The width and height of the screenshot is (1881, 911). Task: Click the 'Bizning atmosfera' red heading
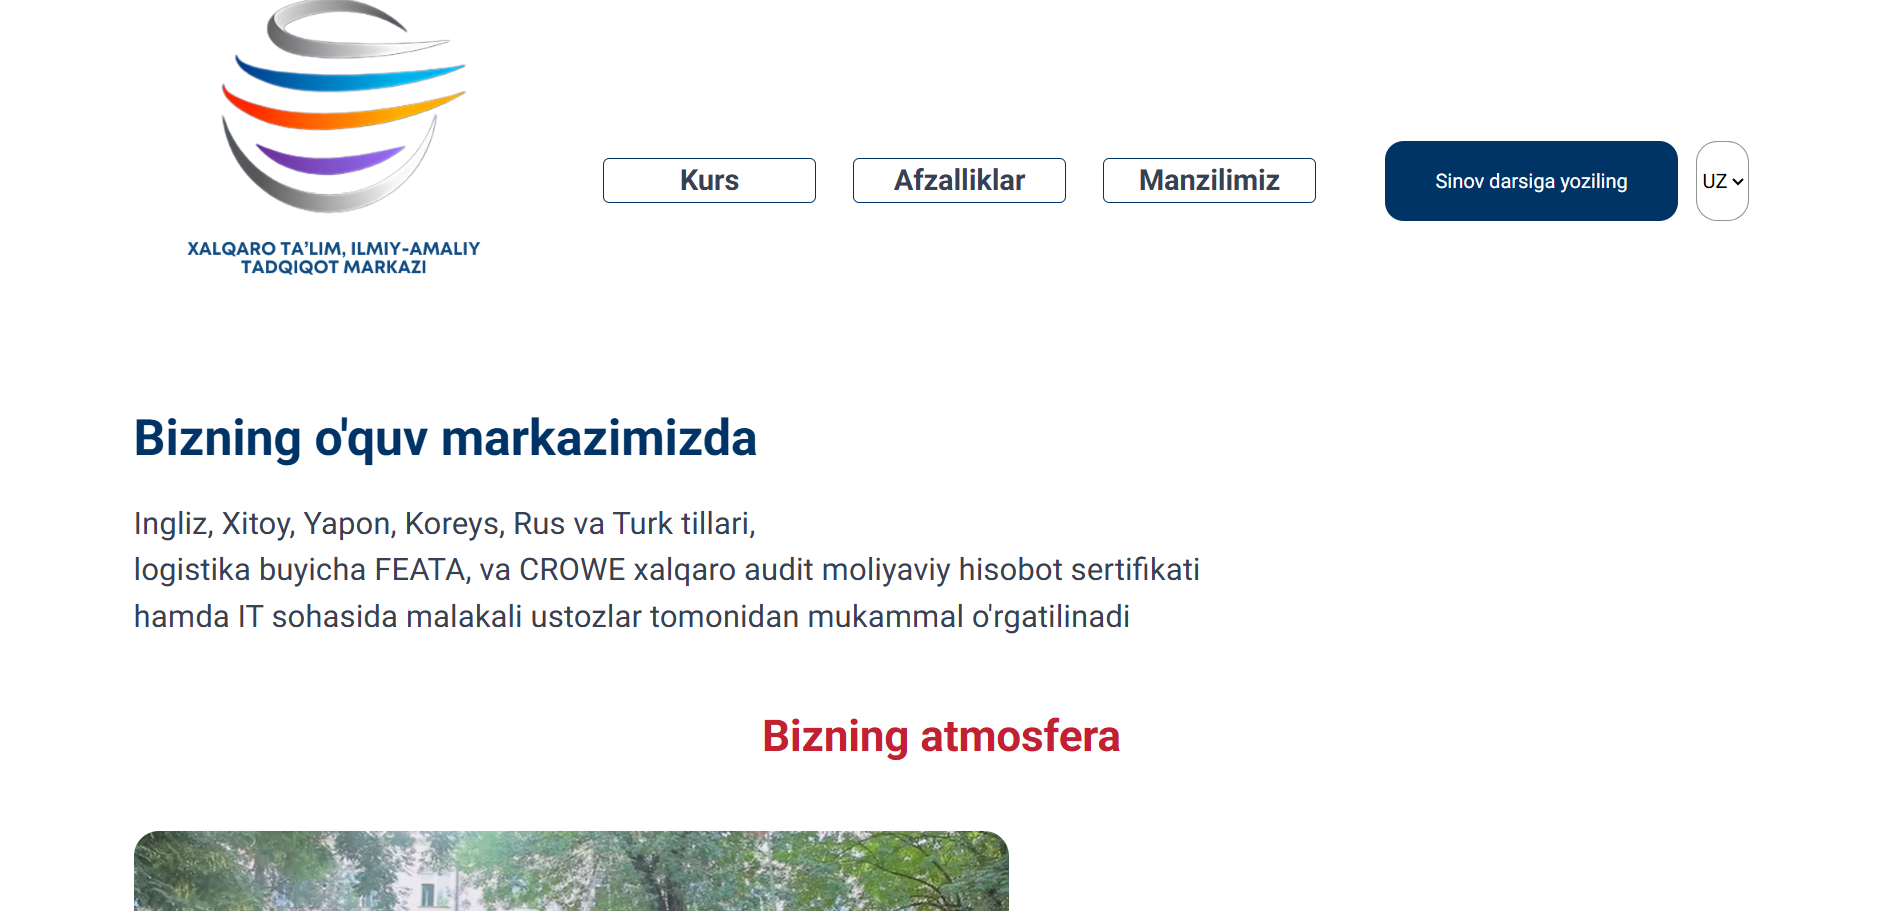940,736
